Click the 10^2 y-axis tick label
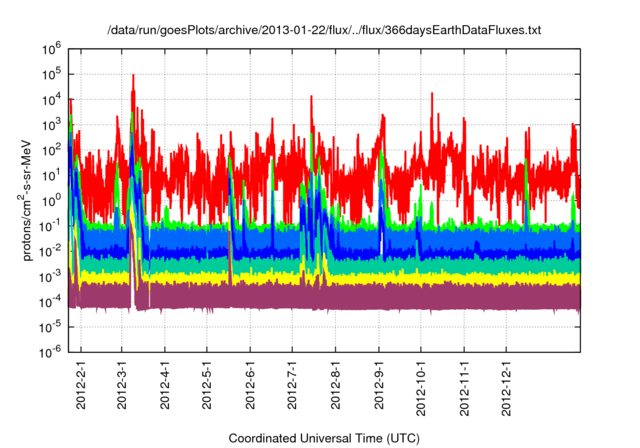This screenshot has height=448, width=640. click(x=51, y=151)
